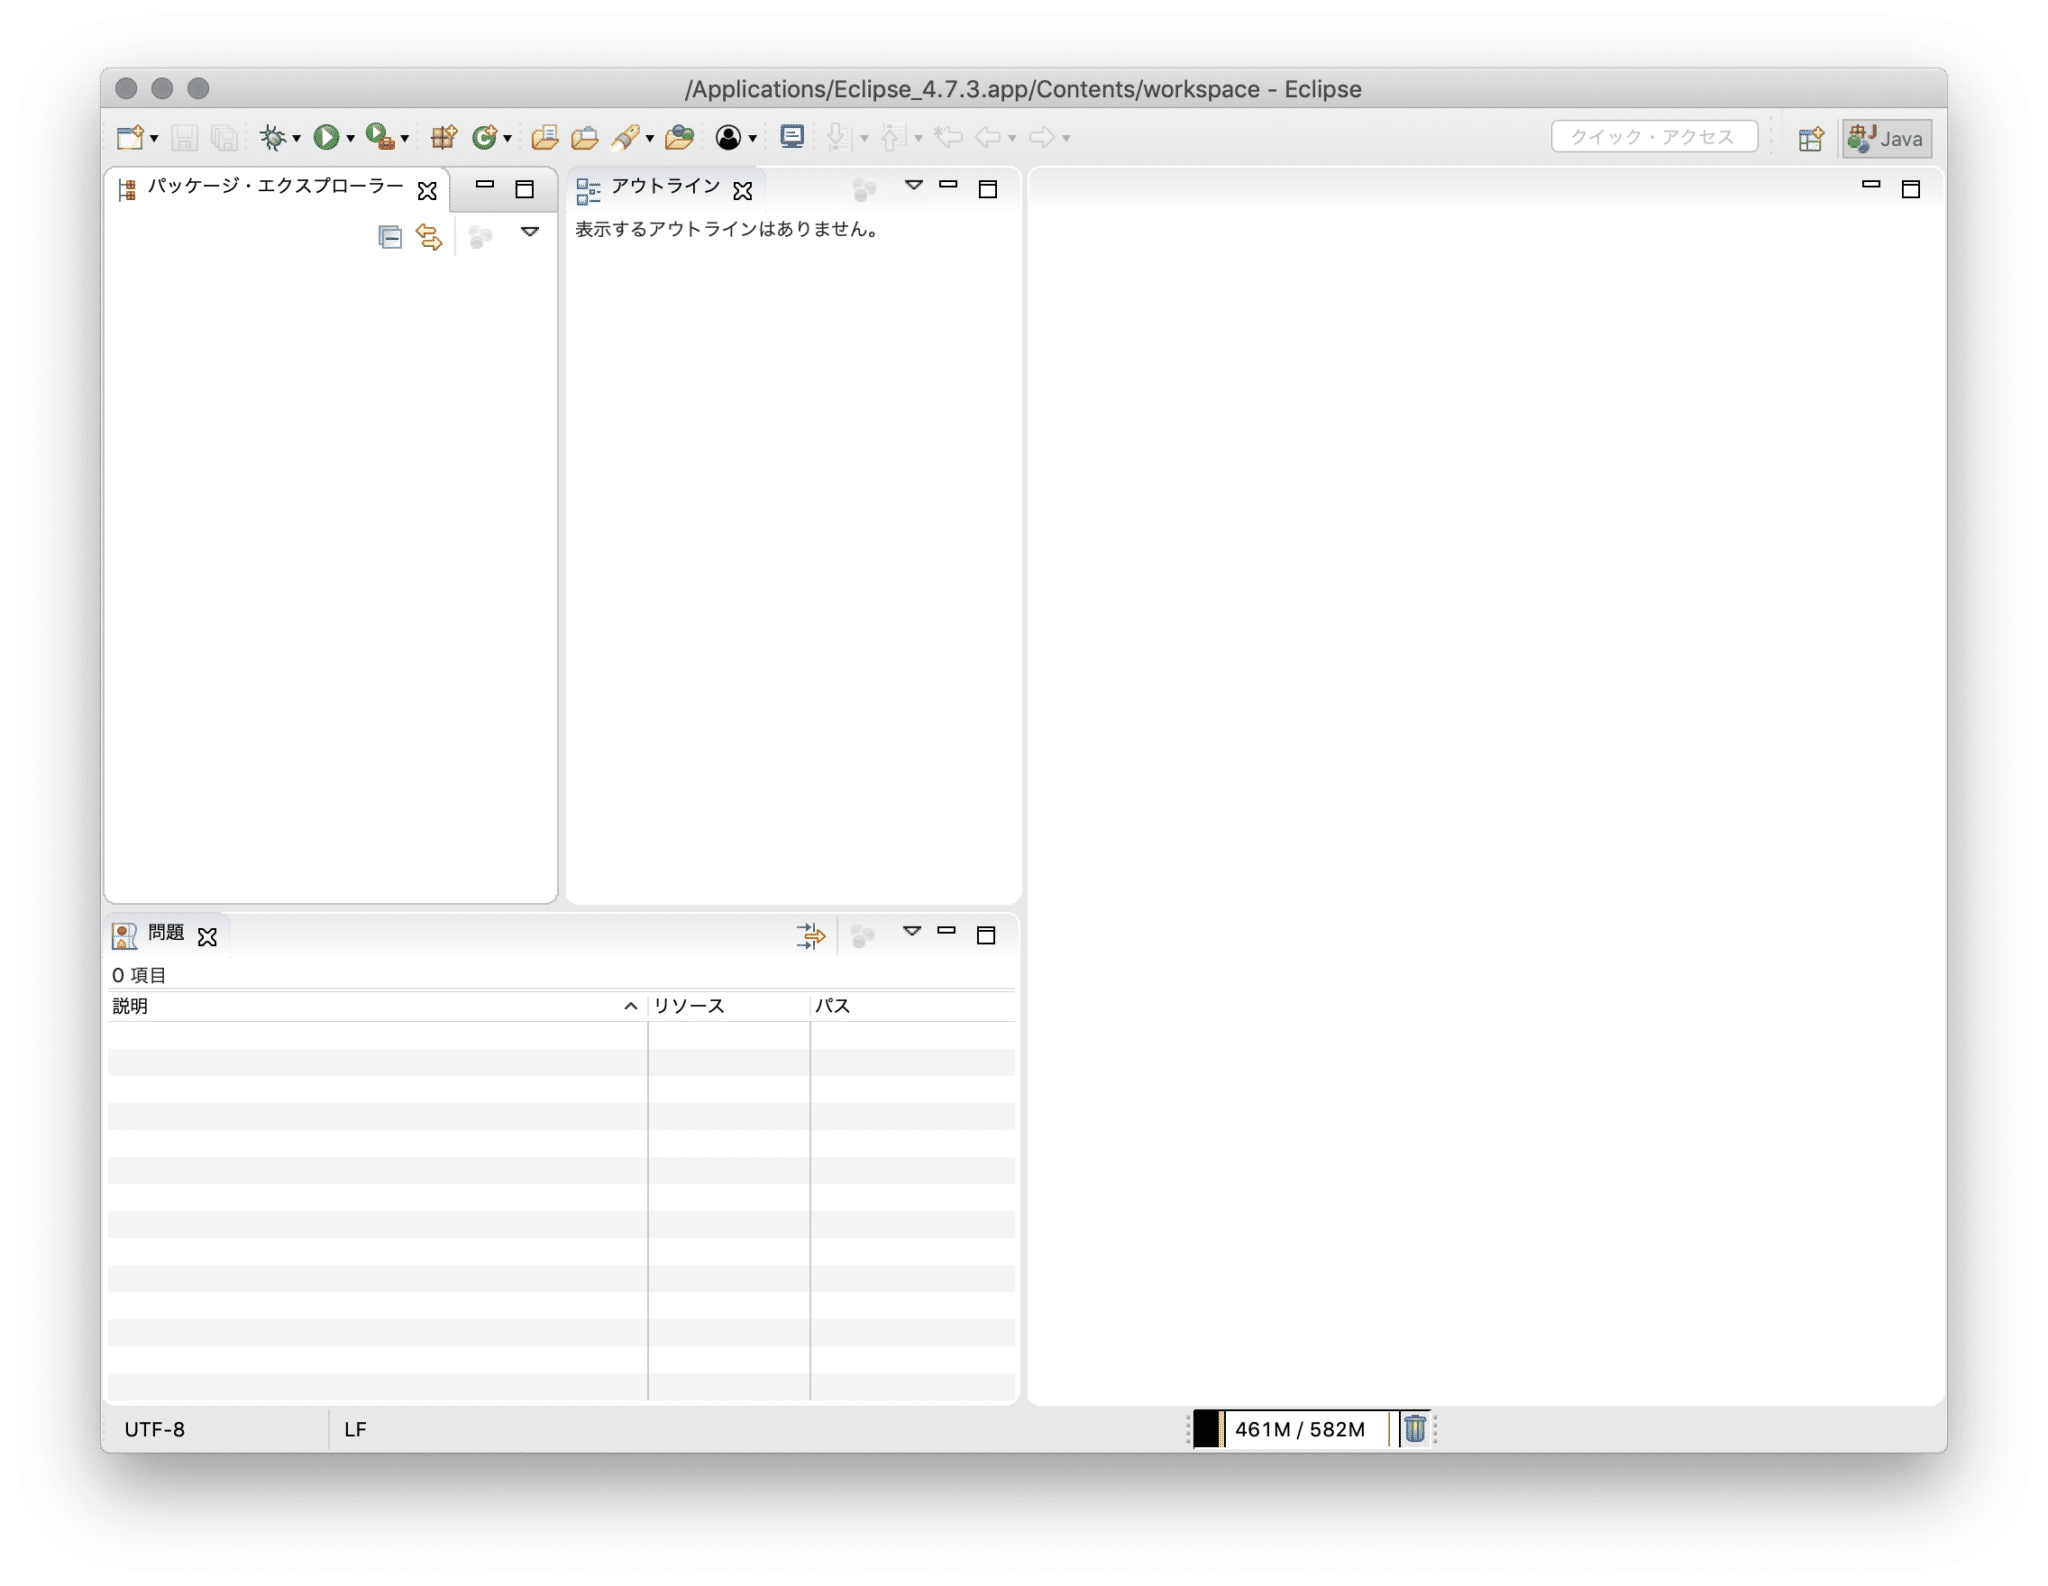Run garbage collector trash icon

click(x=1414, y=1429)
